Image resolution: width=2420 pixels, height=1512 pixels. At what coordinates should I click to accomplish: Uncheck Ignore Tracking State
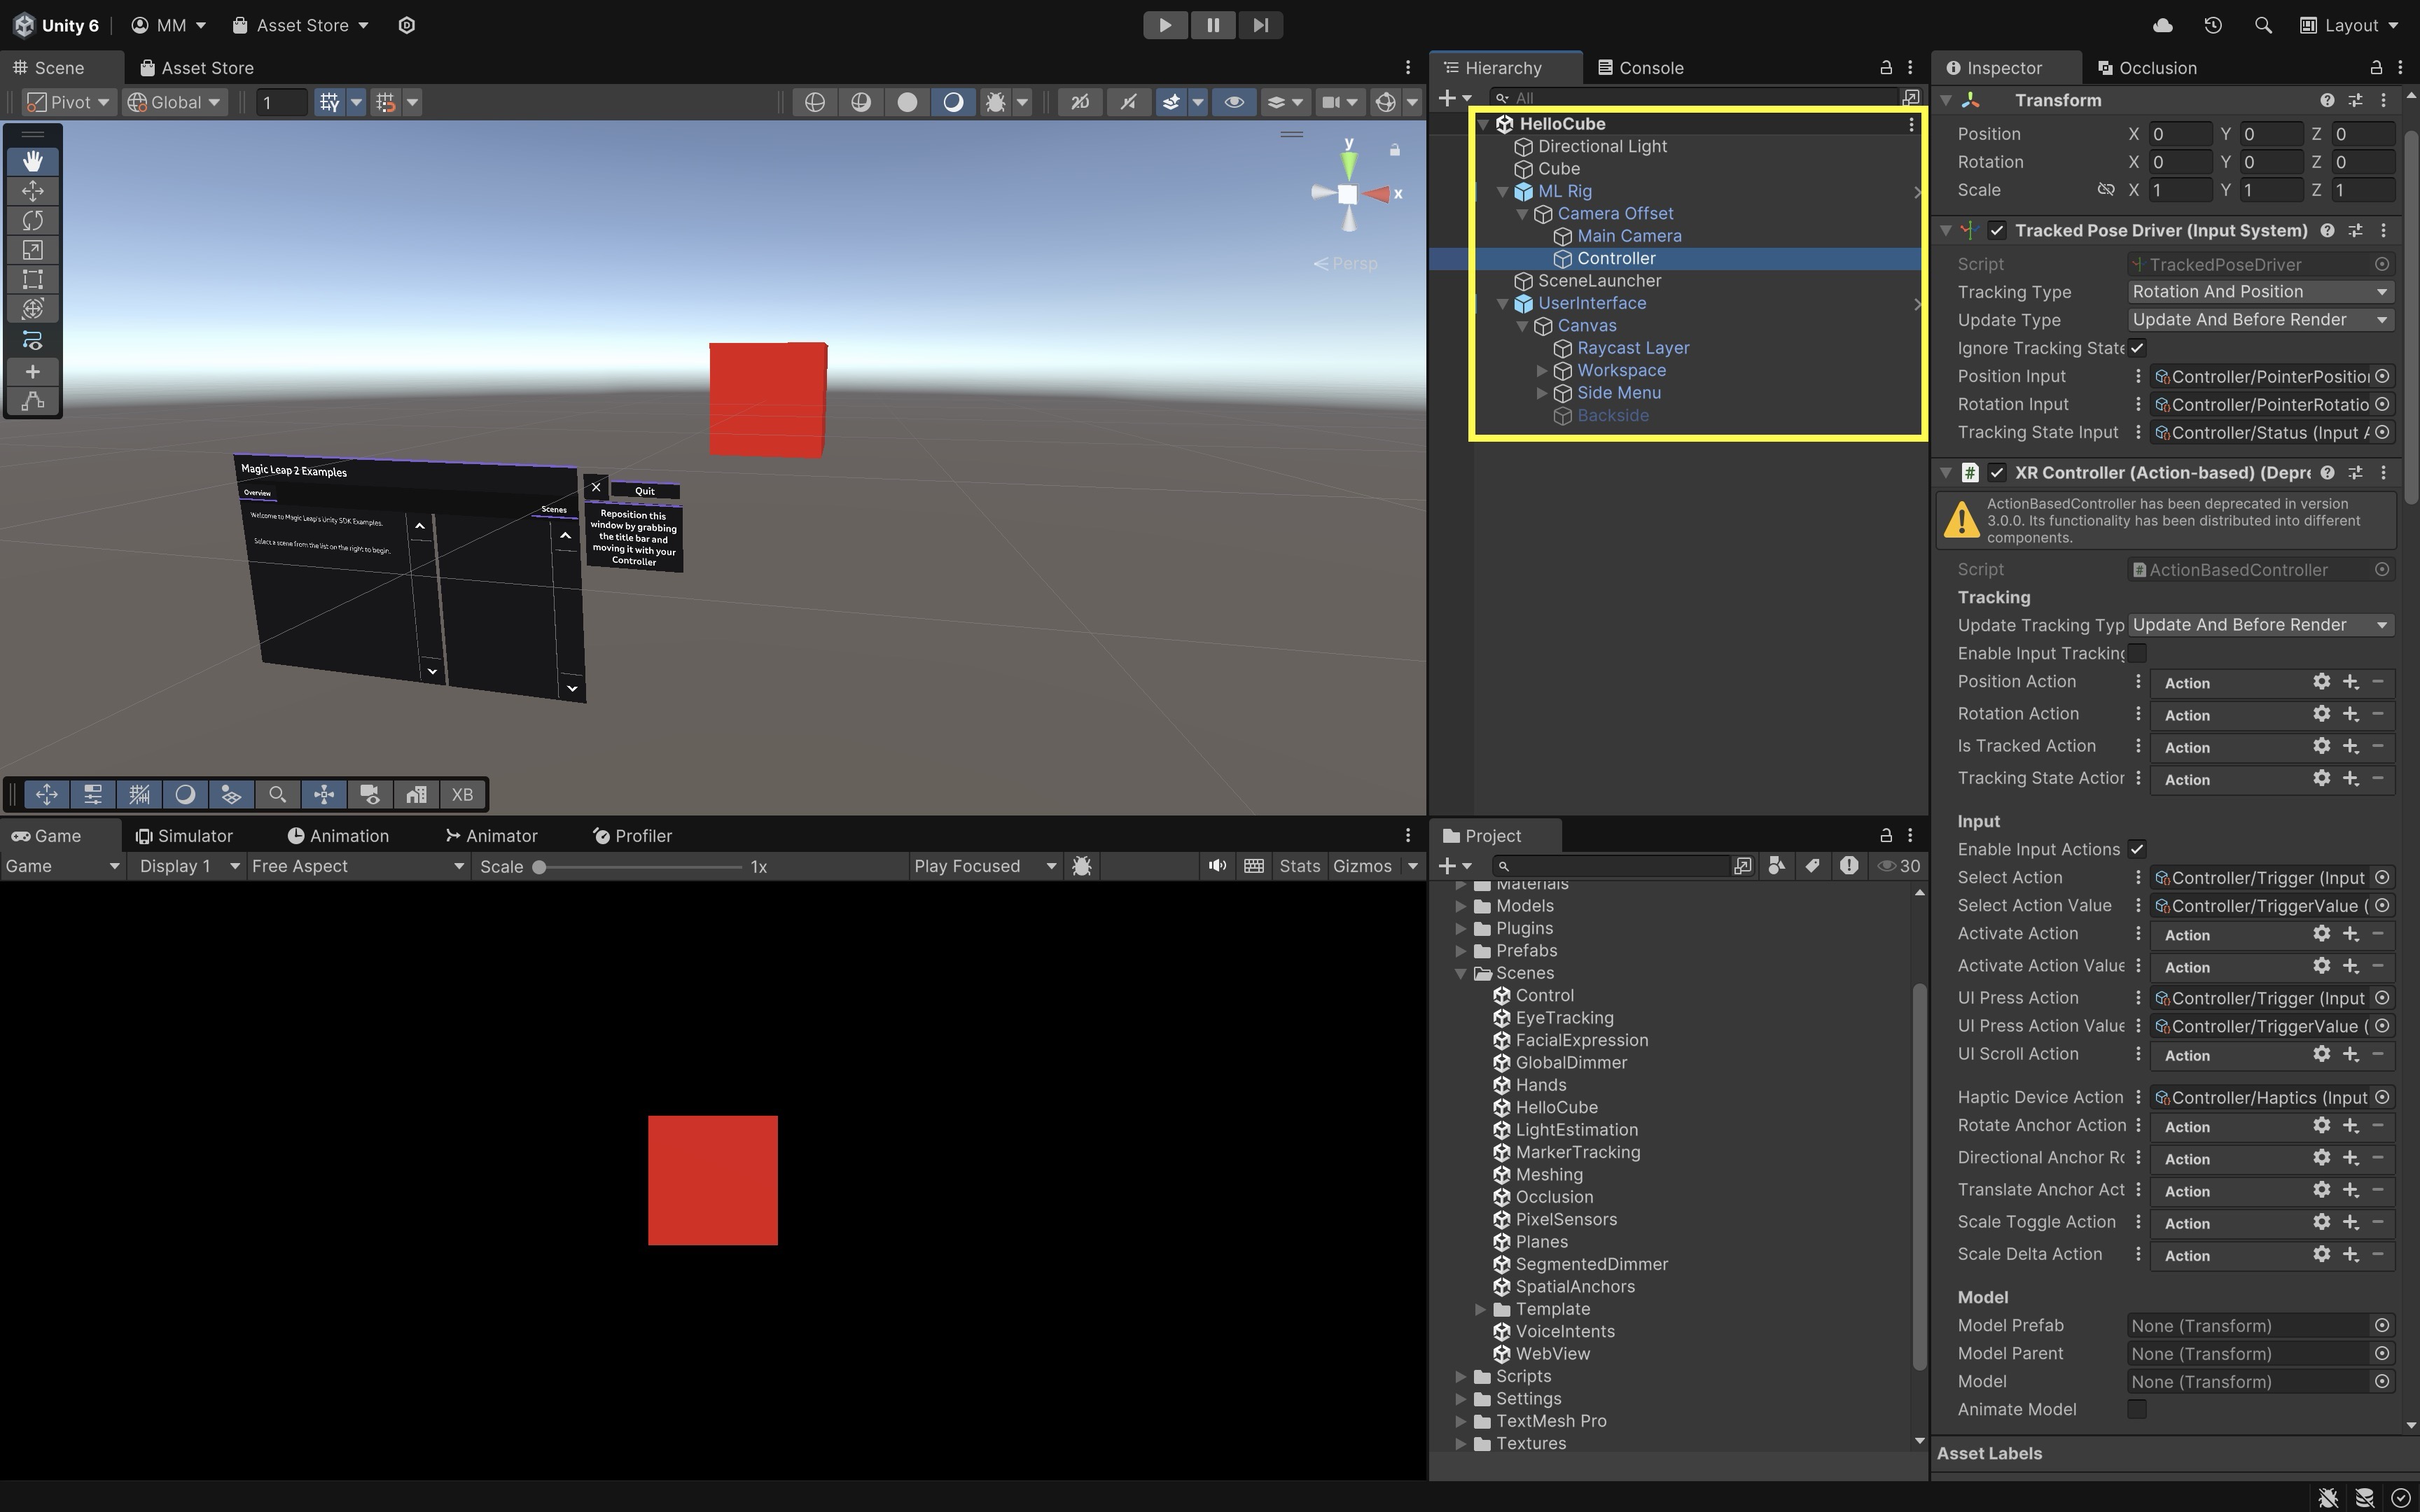2137,348
